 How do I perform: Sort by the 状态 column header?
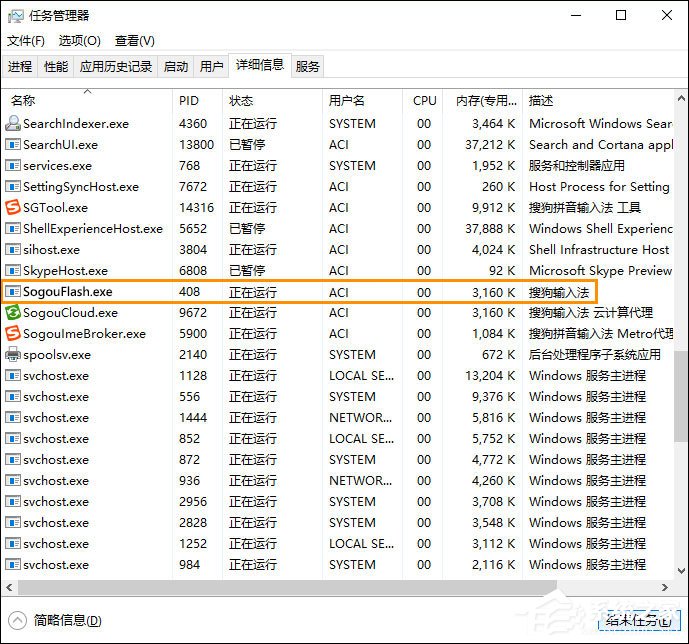272,101
